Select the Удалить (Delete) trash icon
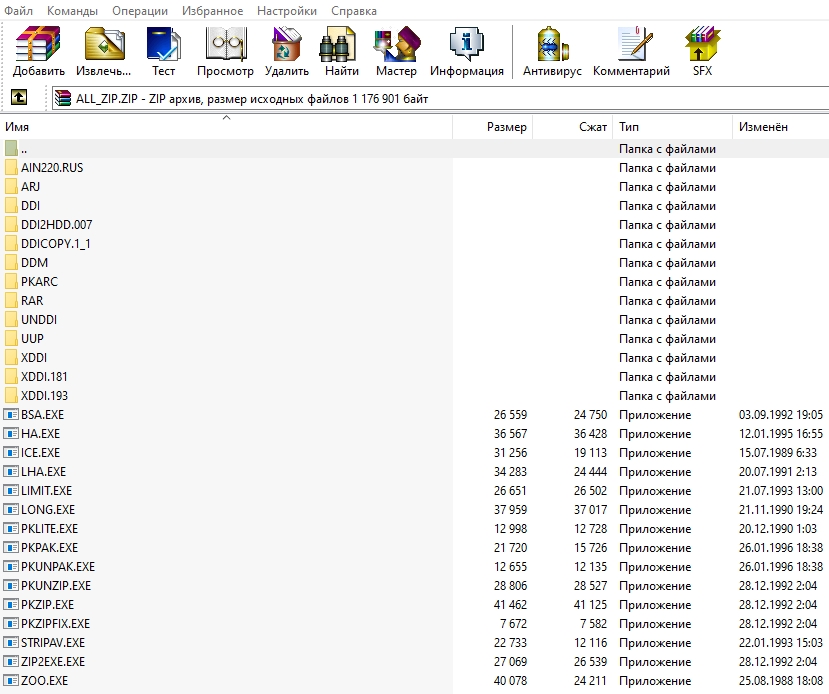 pyautogui.click(x=287, y=51)
